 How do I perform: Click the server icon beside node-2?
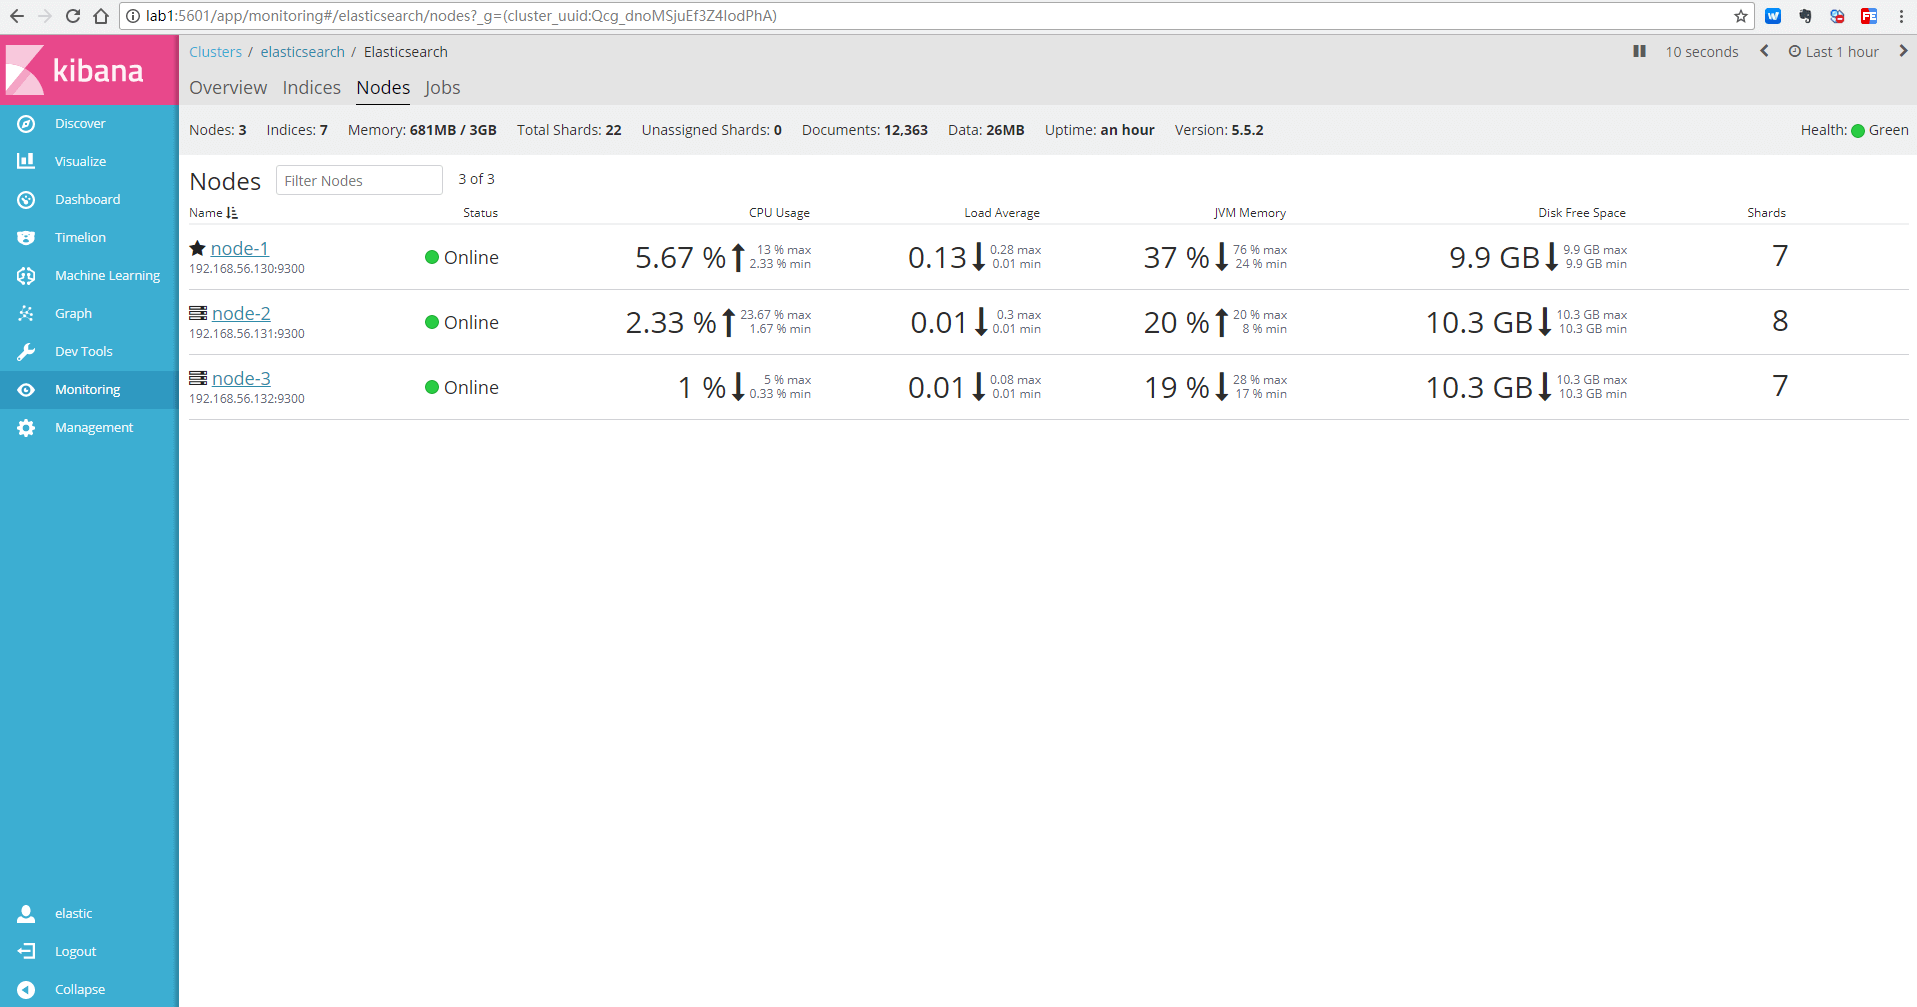(x=198, y=313)
